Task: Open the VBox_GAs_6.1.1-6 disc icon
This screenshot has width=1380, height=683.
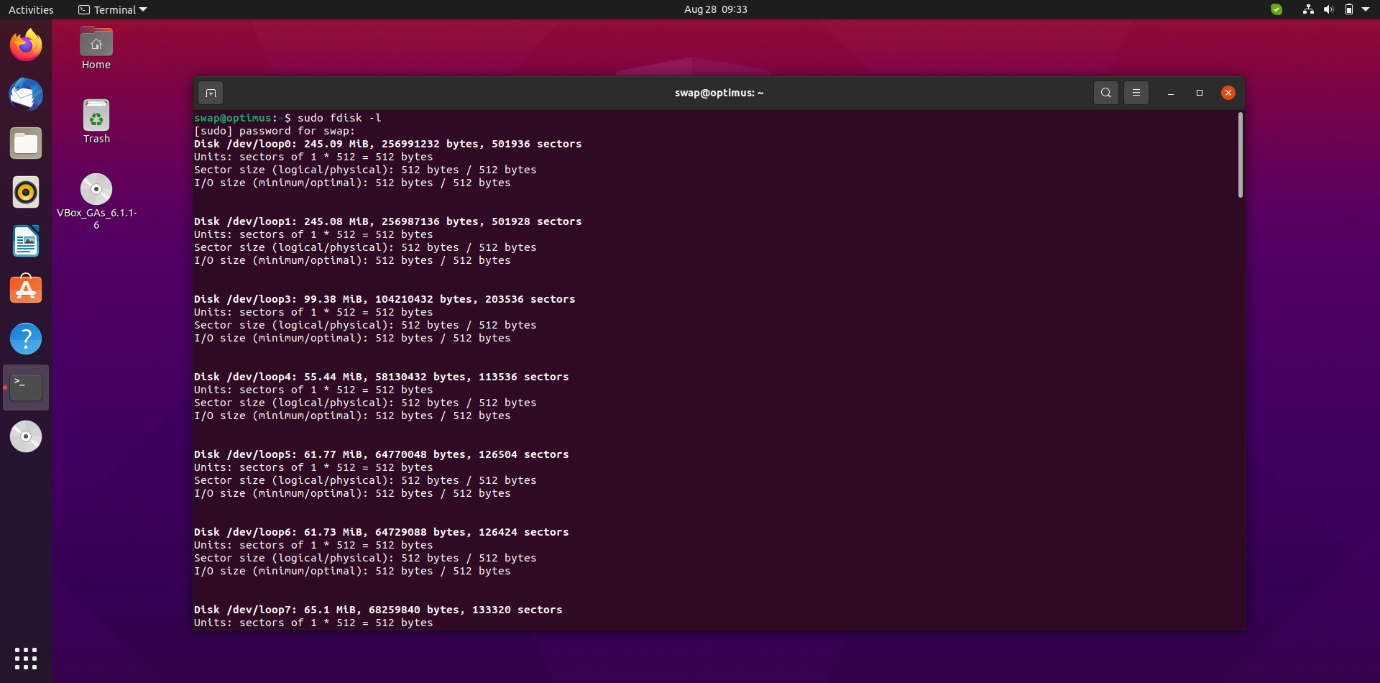Action: (96, 202)
